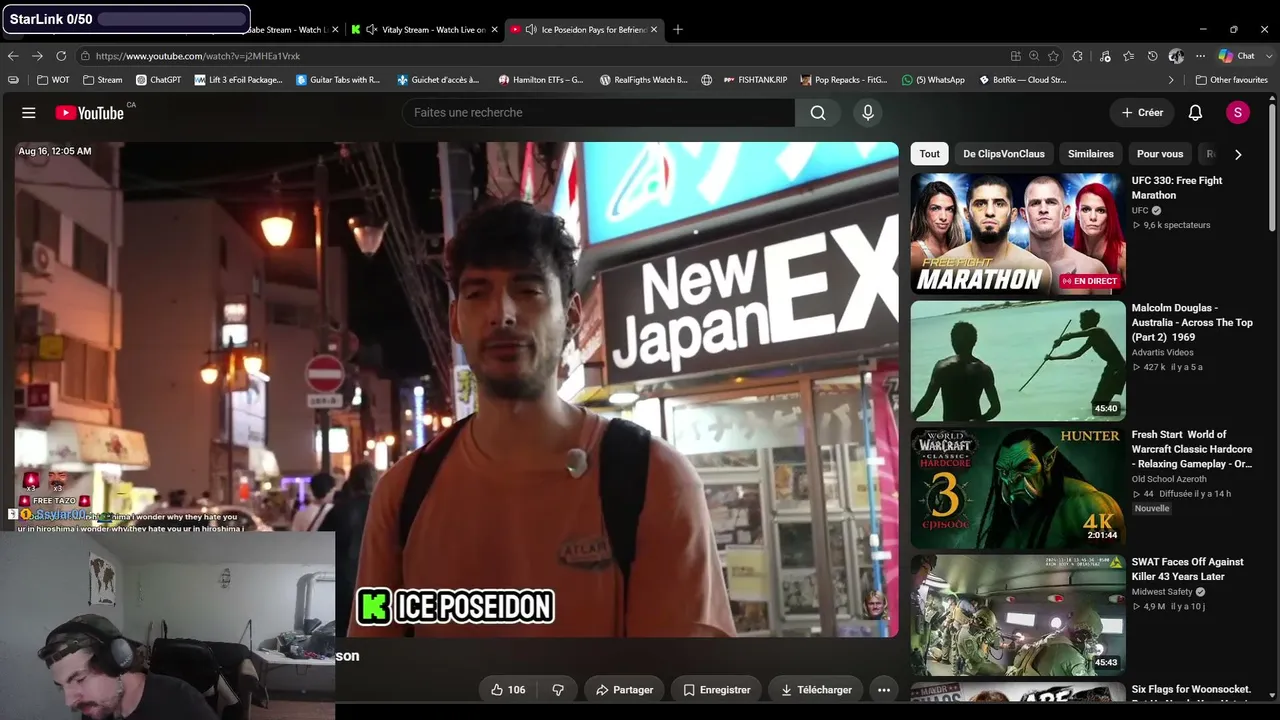Dislike the video

click(558, 690)
